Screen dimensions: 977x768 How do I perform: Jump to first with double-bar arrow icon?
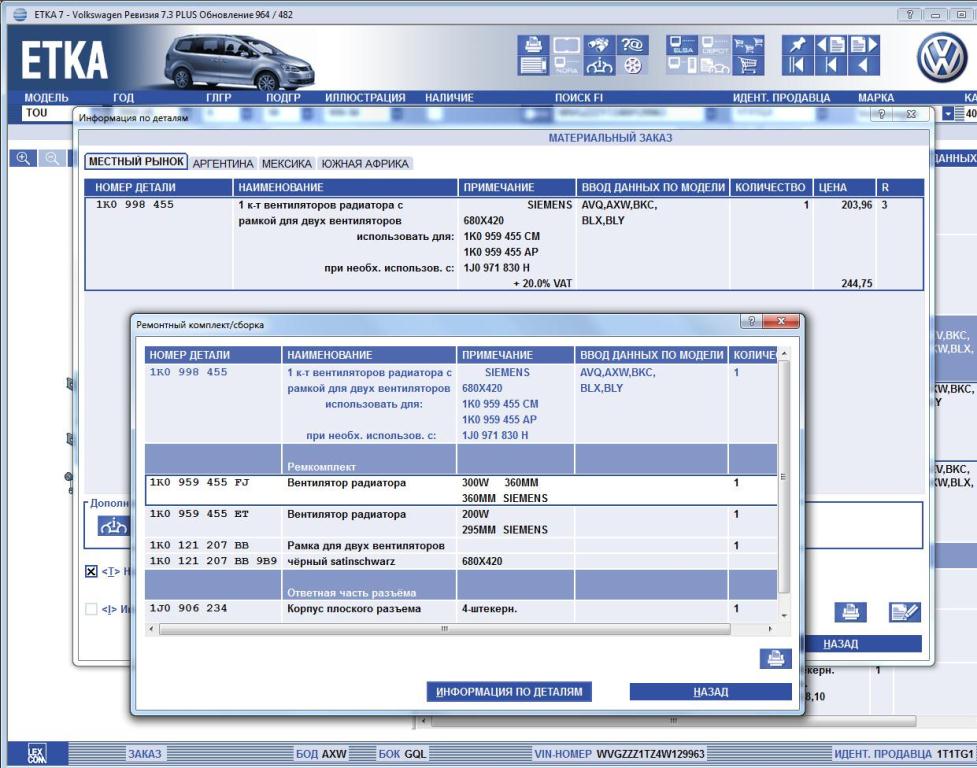coord(798,65)
